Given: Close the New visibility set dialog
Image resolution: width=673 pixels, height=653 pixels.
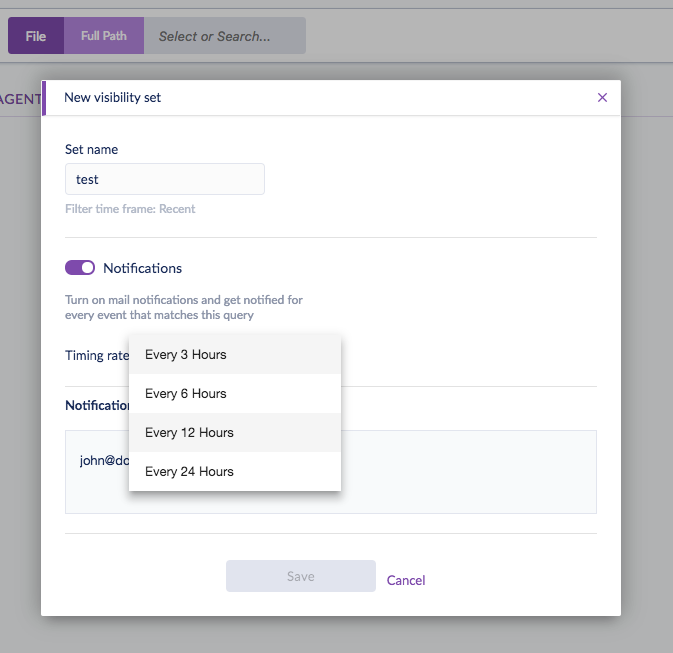Looking at the screenshot, I should click(x=602, y=98).
